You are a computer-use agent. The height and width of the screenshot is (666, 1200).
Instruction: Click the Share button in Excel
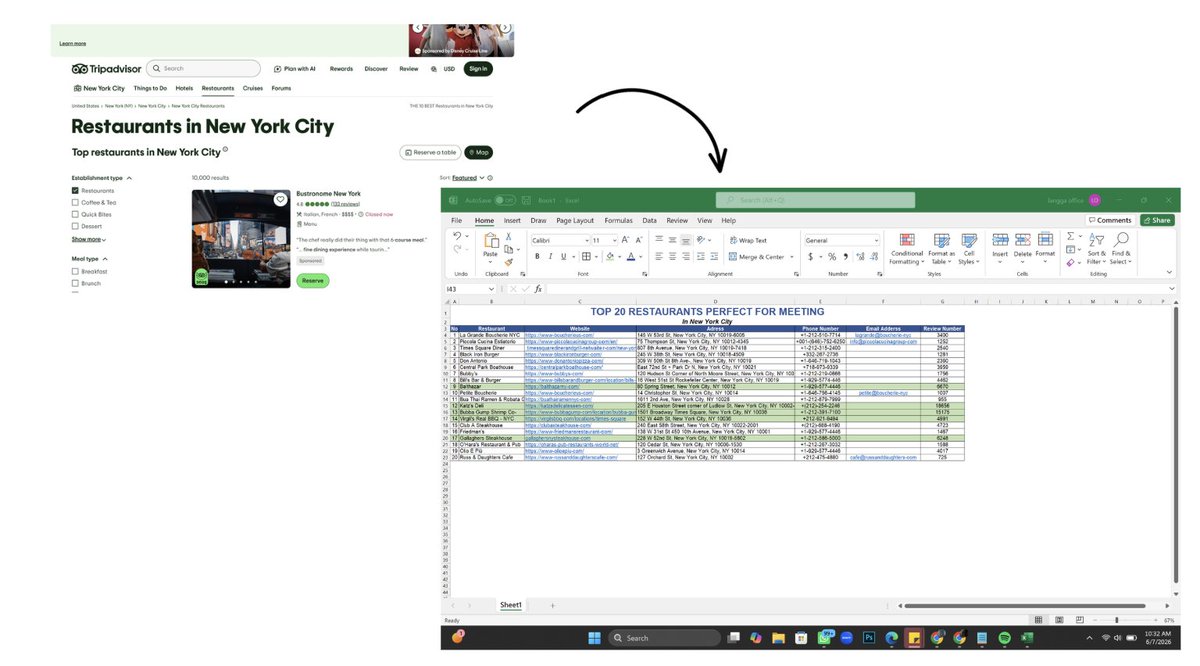tap(1157, 220)
